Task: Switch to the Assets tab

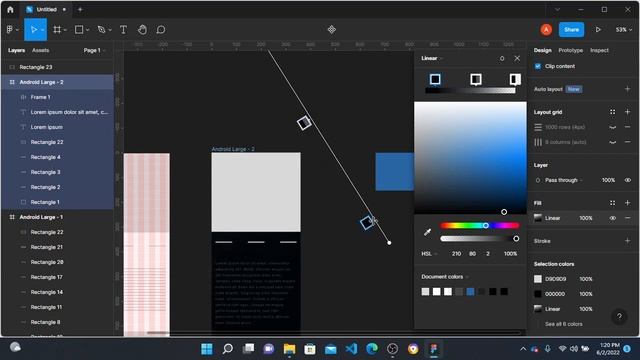Action: [x=40, y=50]
